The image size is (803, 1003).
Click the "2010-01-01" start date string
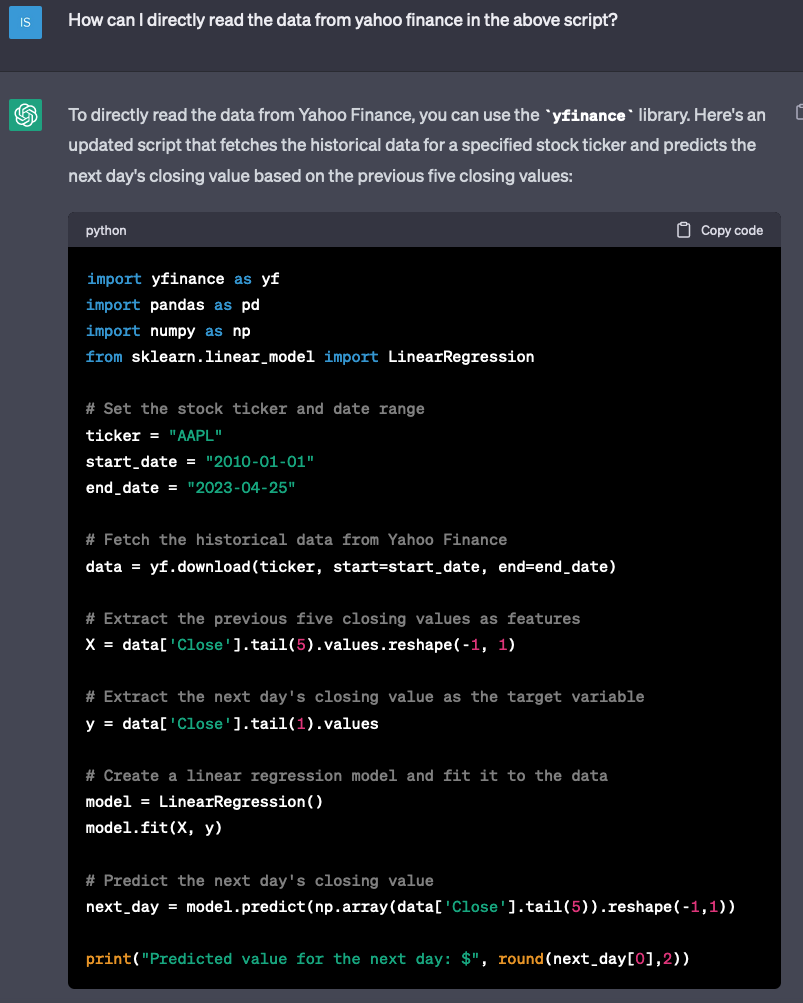(259, 461)
